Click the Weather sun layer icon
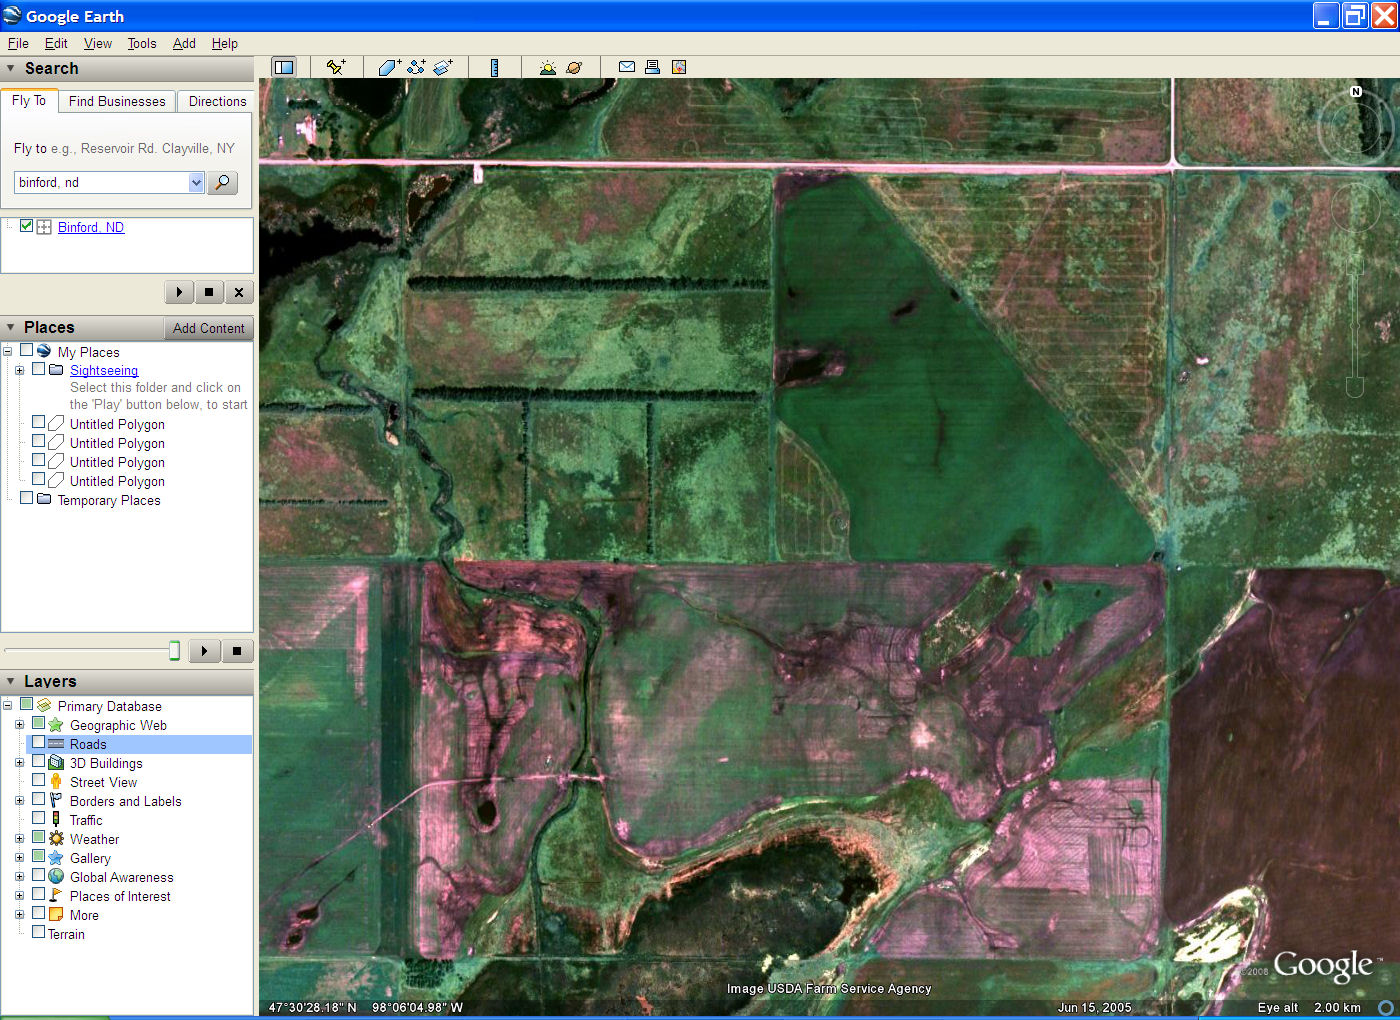The width and height of the screenshot is (1400, 1020). [56, 838]
